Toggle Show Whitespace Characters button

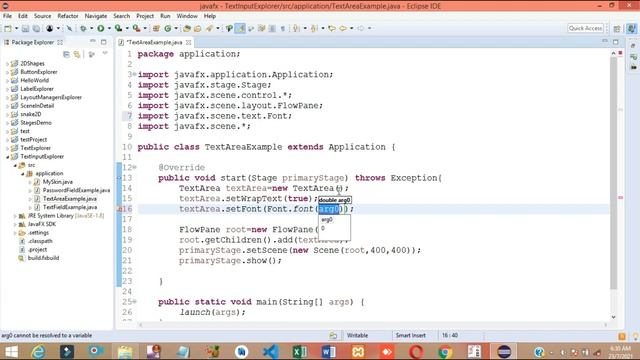282,28
